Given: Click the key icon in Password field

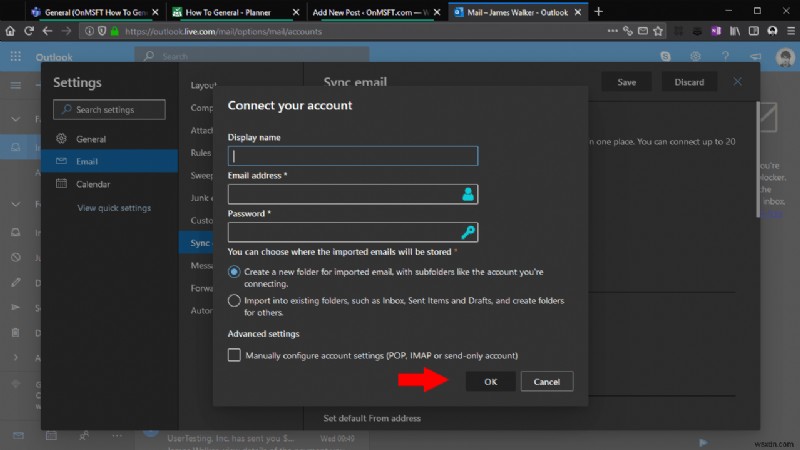Looking at the screenshot, I should [x=468, y=232].
